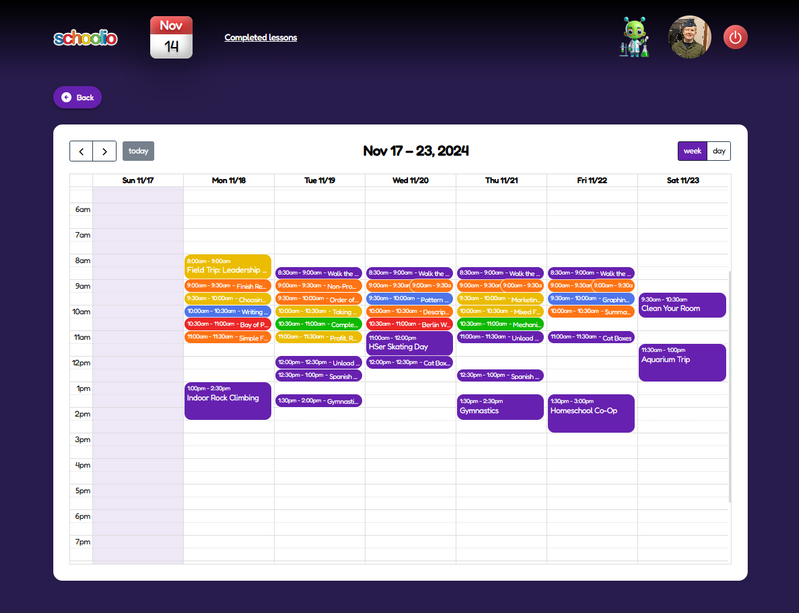The height and width of the screenshot is (613, 799).
Task: Click the green alien mascot icon
Action: pos(635,37)
